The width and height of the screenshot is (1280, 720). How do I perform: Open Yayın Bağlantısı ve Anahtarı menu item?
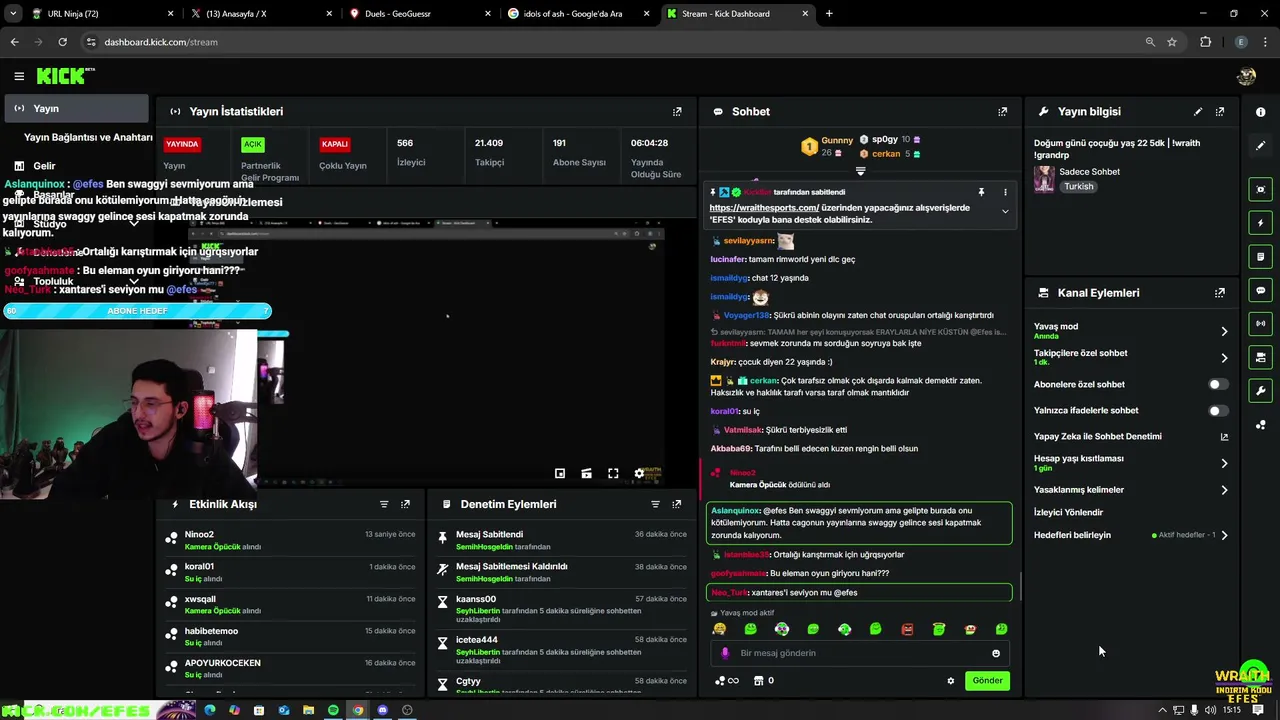point(88,137)
